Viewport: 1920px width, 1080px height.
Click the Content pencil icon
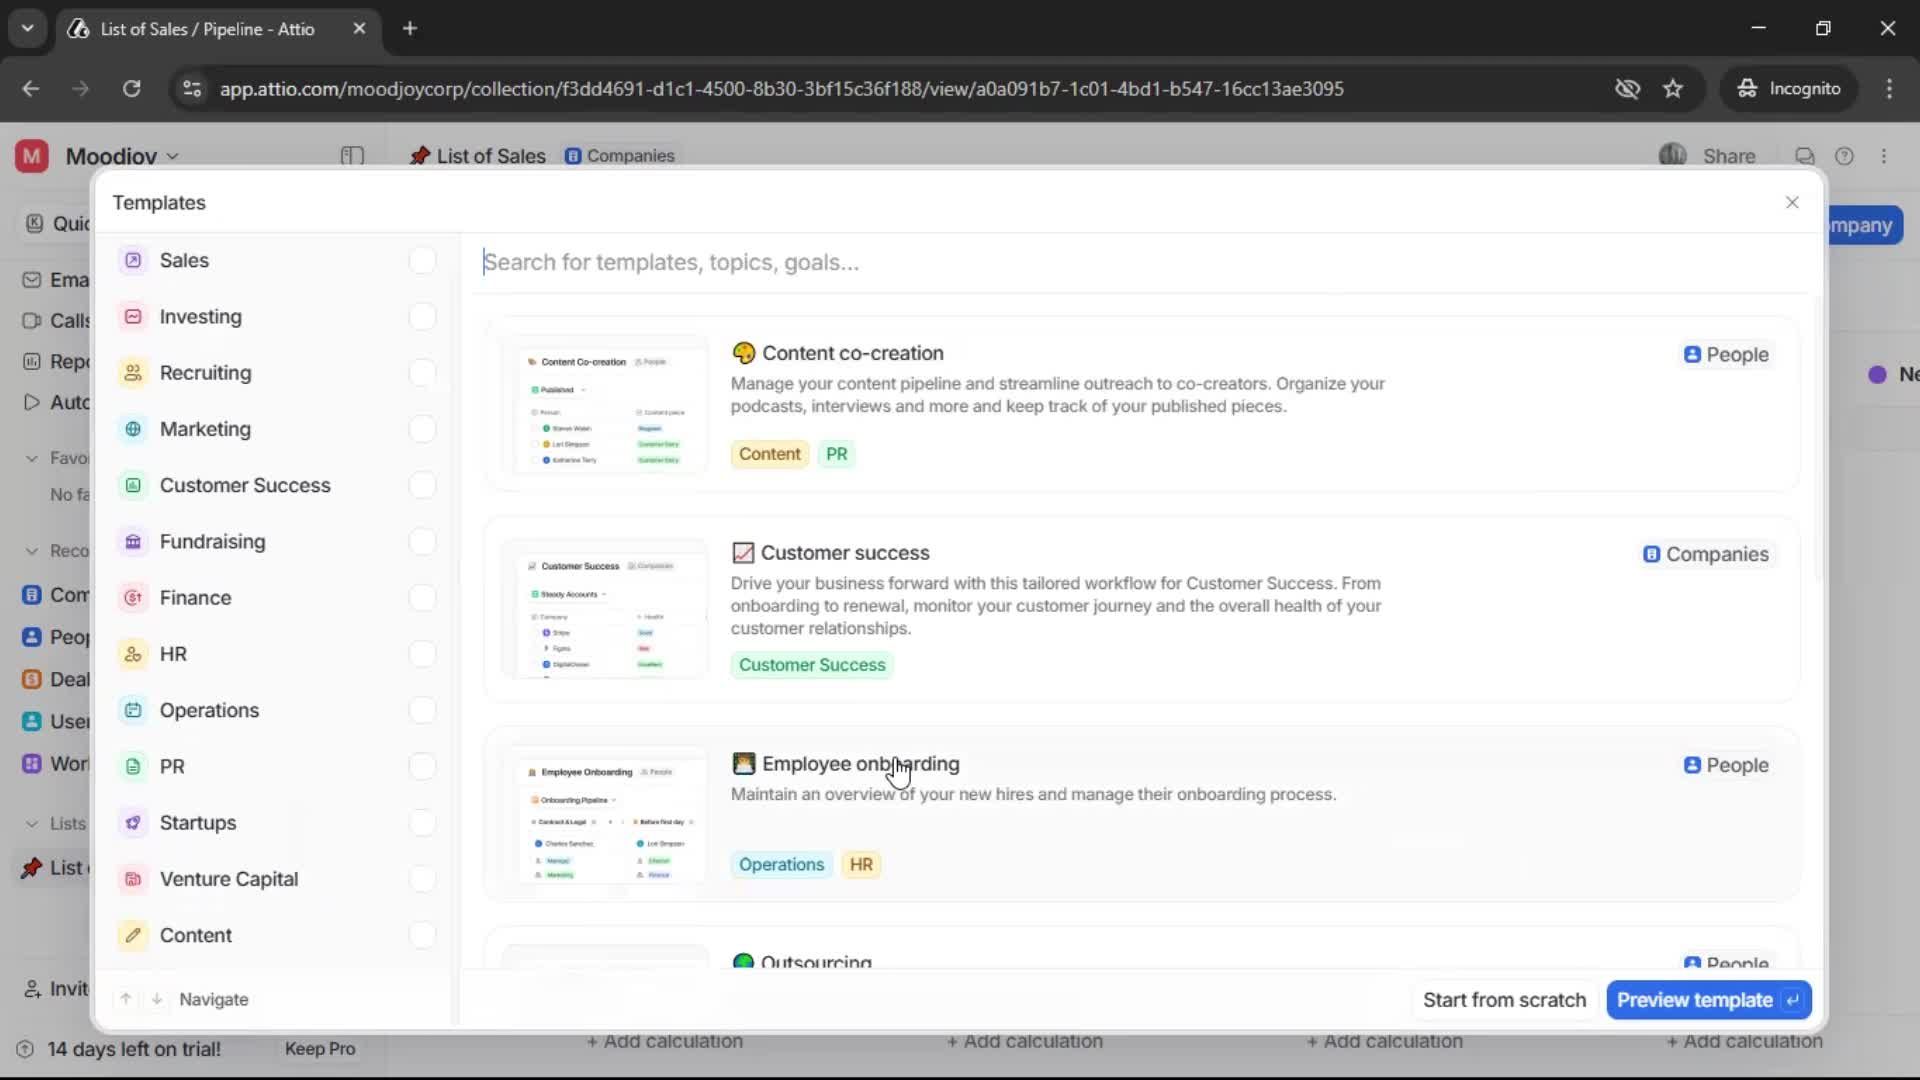tap(133, 935)
